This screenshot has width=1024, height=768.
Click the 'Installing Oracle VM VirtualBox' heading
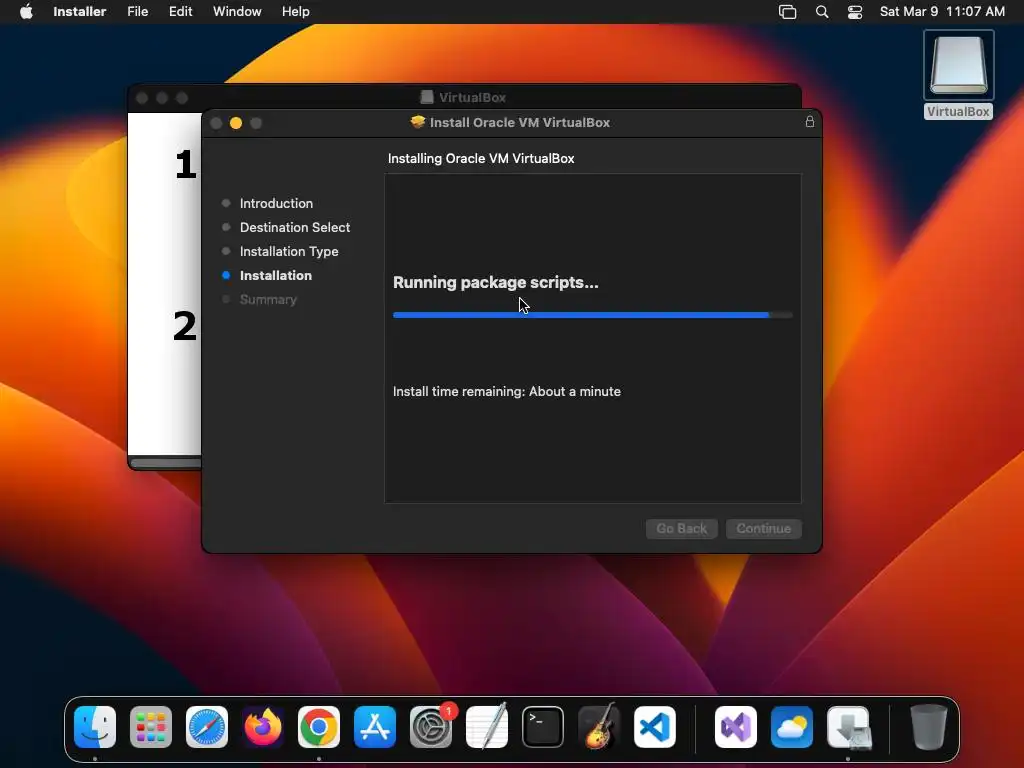click(481, 158)
